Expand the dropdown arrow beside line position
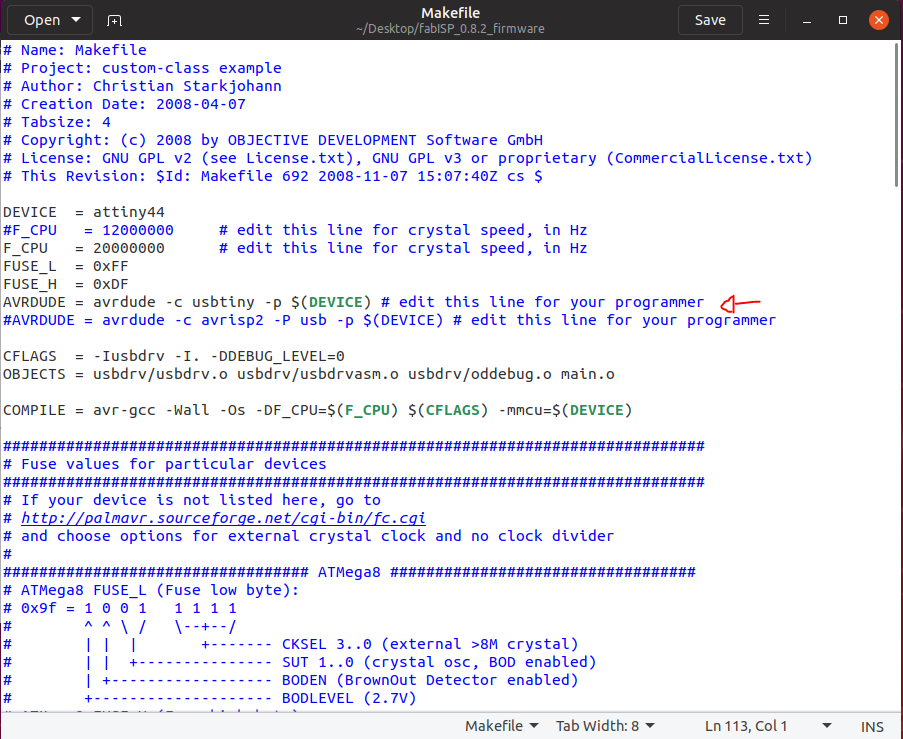The image size is (903, 739). point(826,726)
